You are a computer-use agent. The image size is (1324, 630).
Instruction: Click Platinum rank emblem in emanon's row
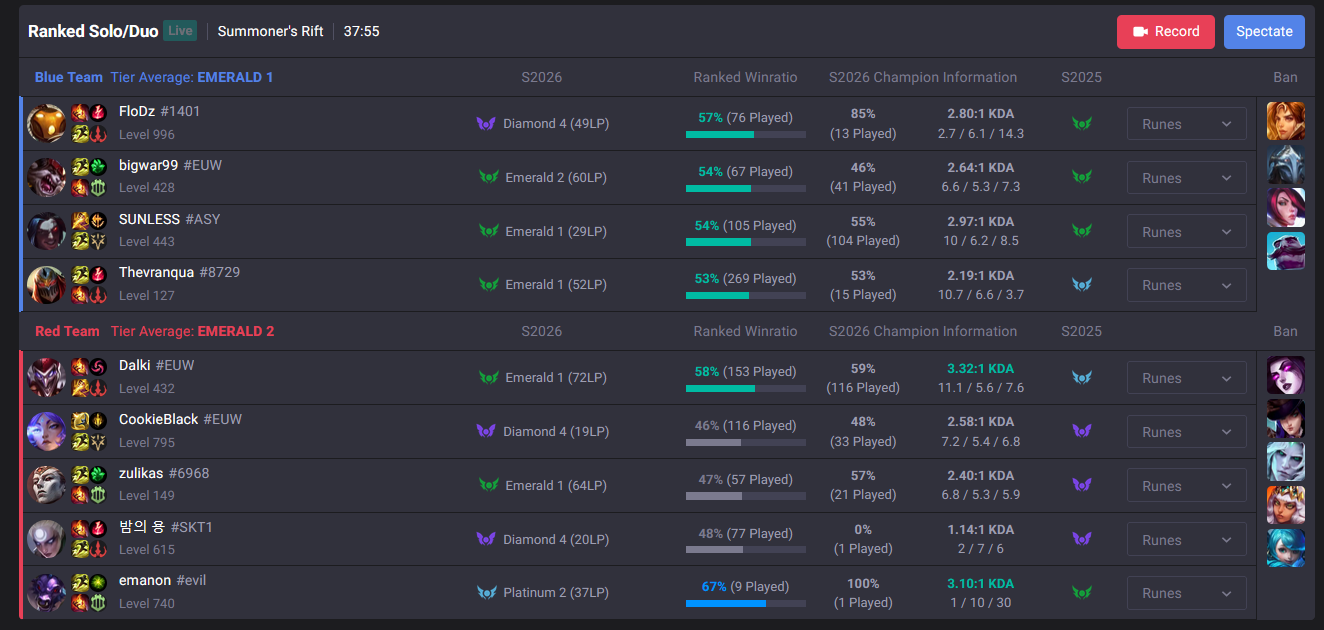pyautogui.click(x=487, y=593)
